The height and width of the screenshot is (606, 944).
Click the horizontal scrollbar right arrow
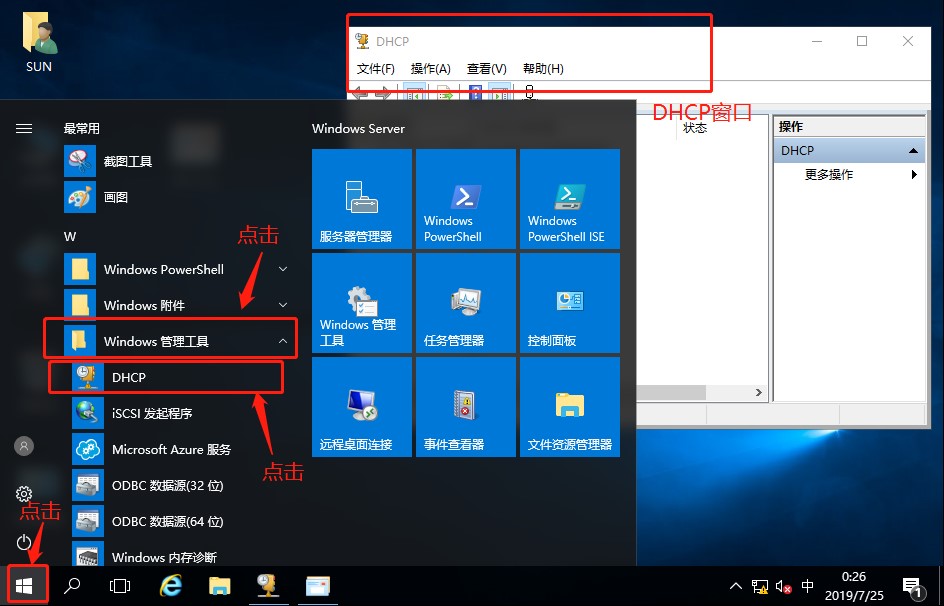[759, 392]
